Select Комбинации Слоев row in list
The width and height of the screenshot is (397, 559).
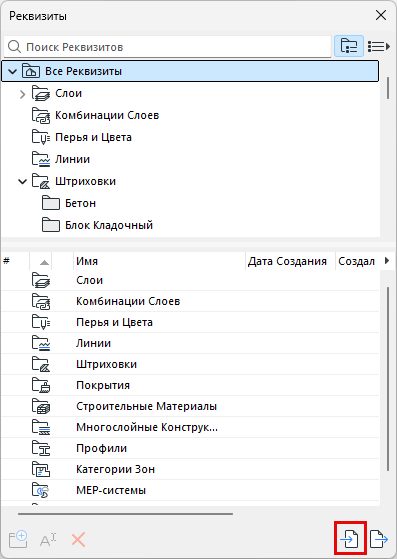(x=190, y=301)
